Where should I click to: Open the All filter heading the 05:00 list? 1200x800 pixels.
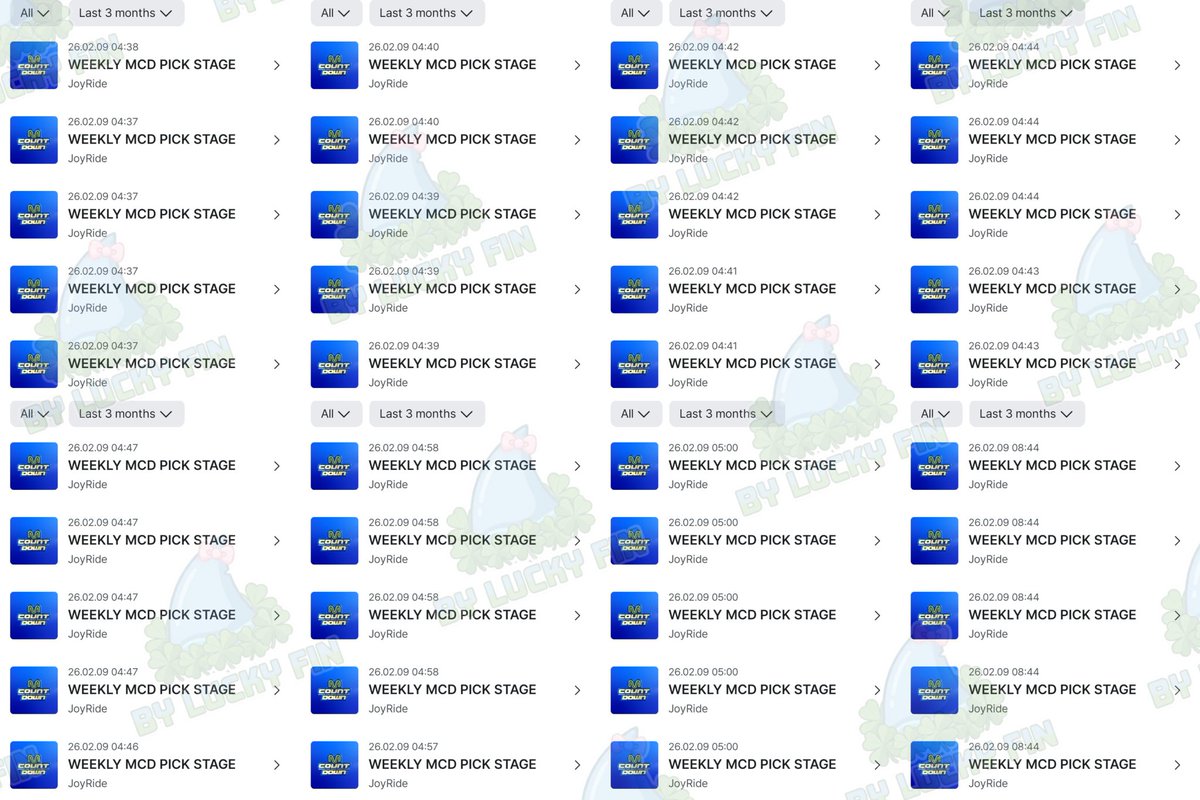635,414
